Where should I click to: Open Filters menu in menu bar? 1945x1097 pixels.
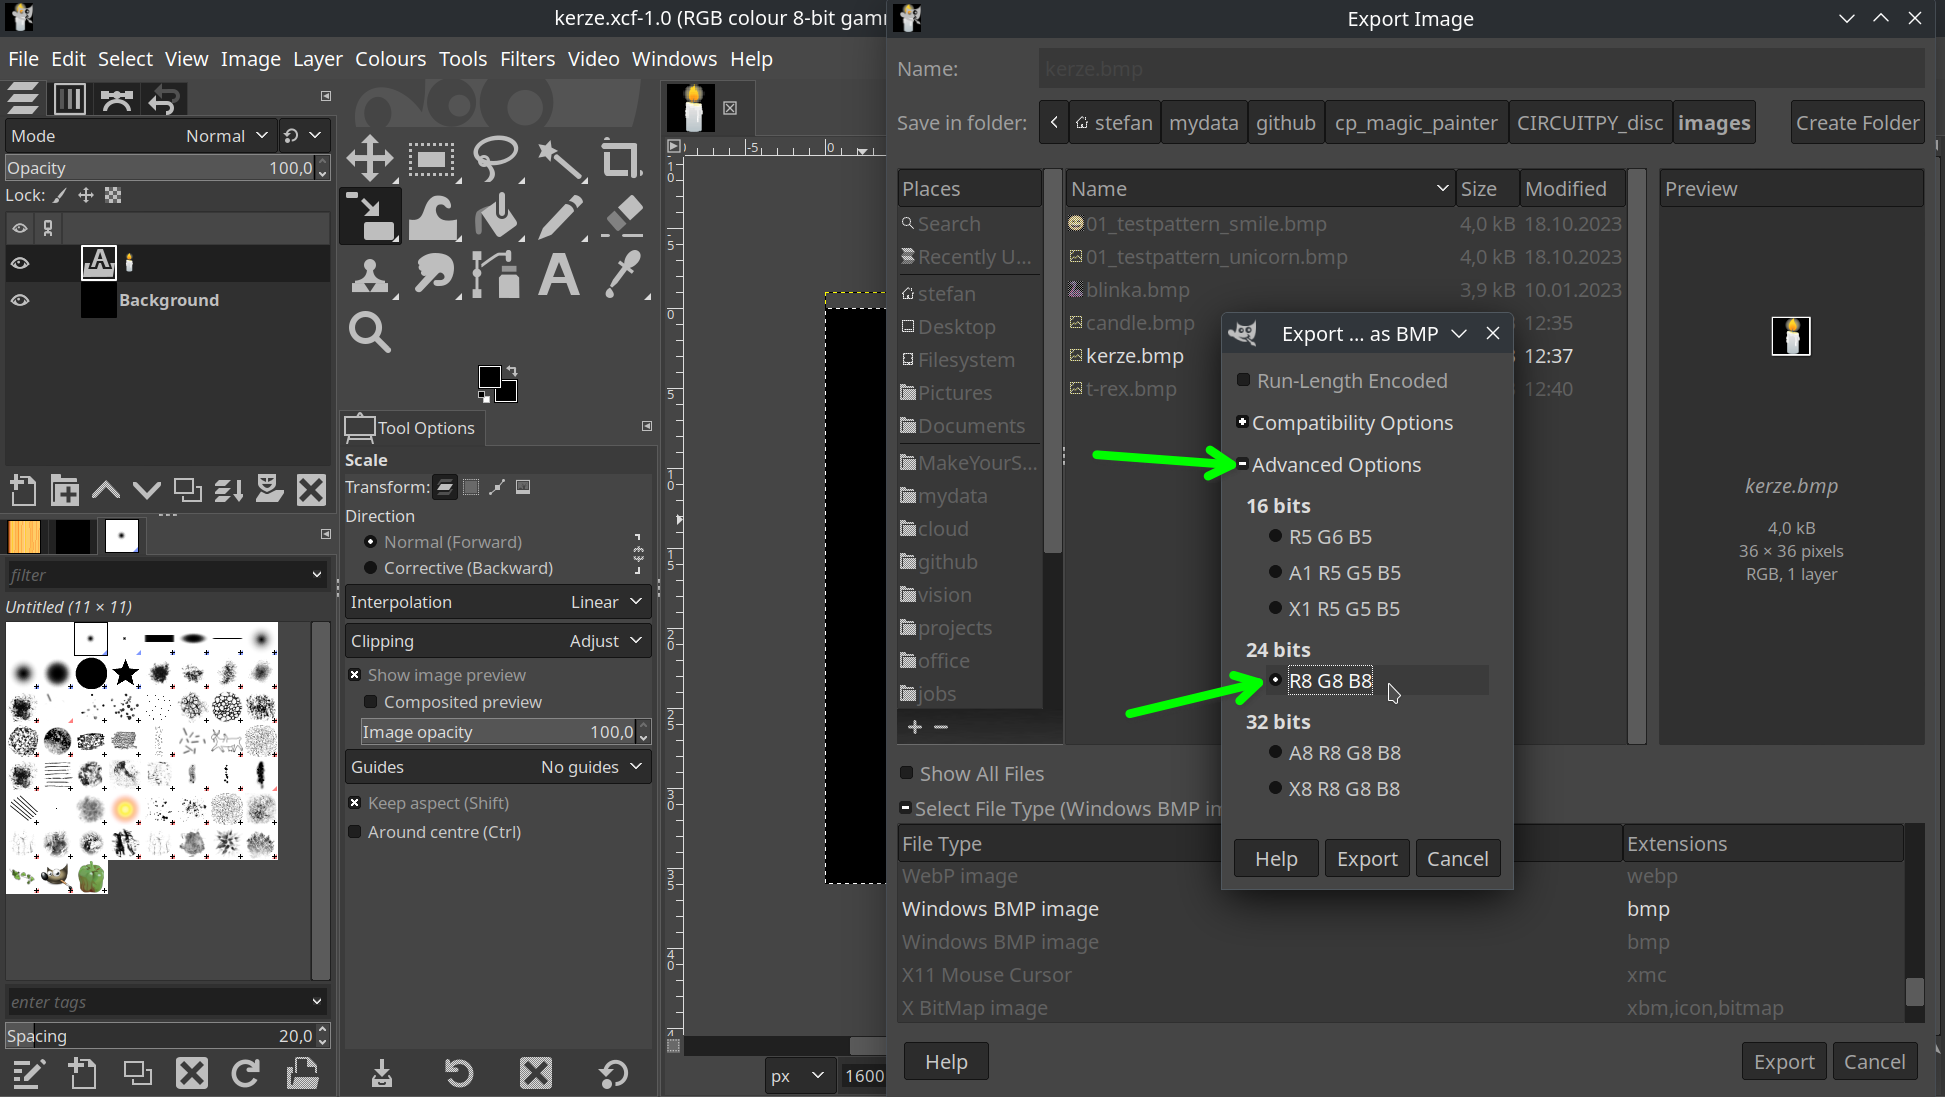click(526, 59)
